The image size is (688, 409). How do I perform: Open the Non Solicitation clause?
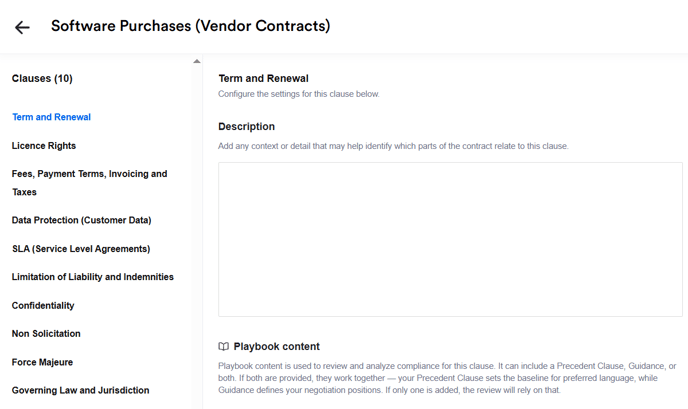[46, 334]
